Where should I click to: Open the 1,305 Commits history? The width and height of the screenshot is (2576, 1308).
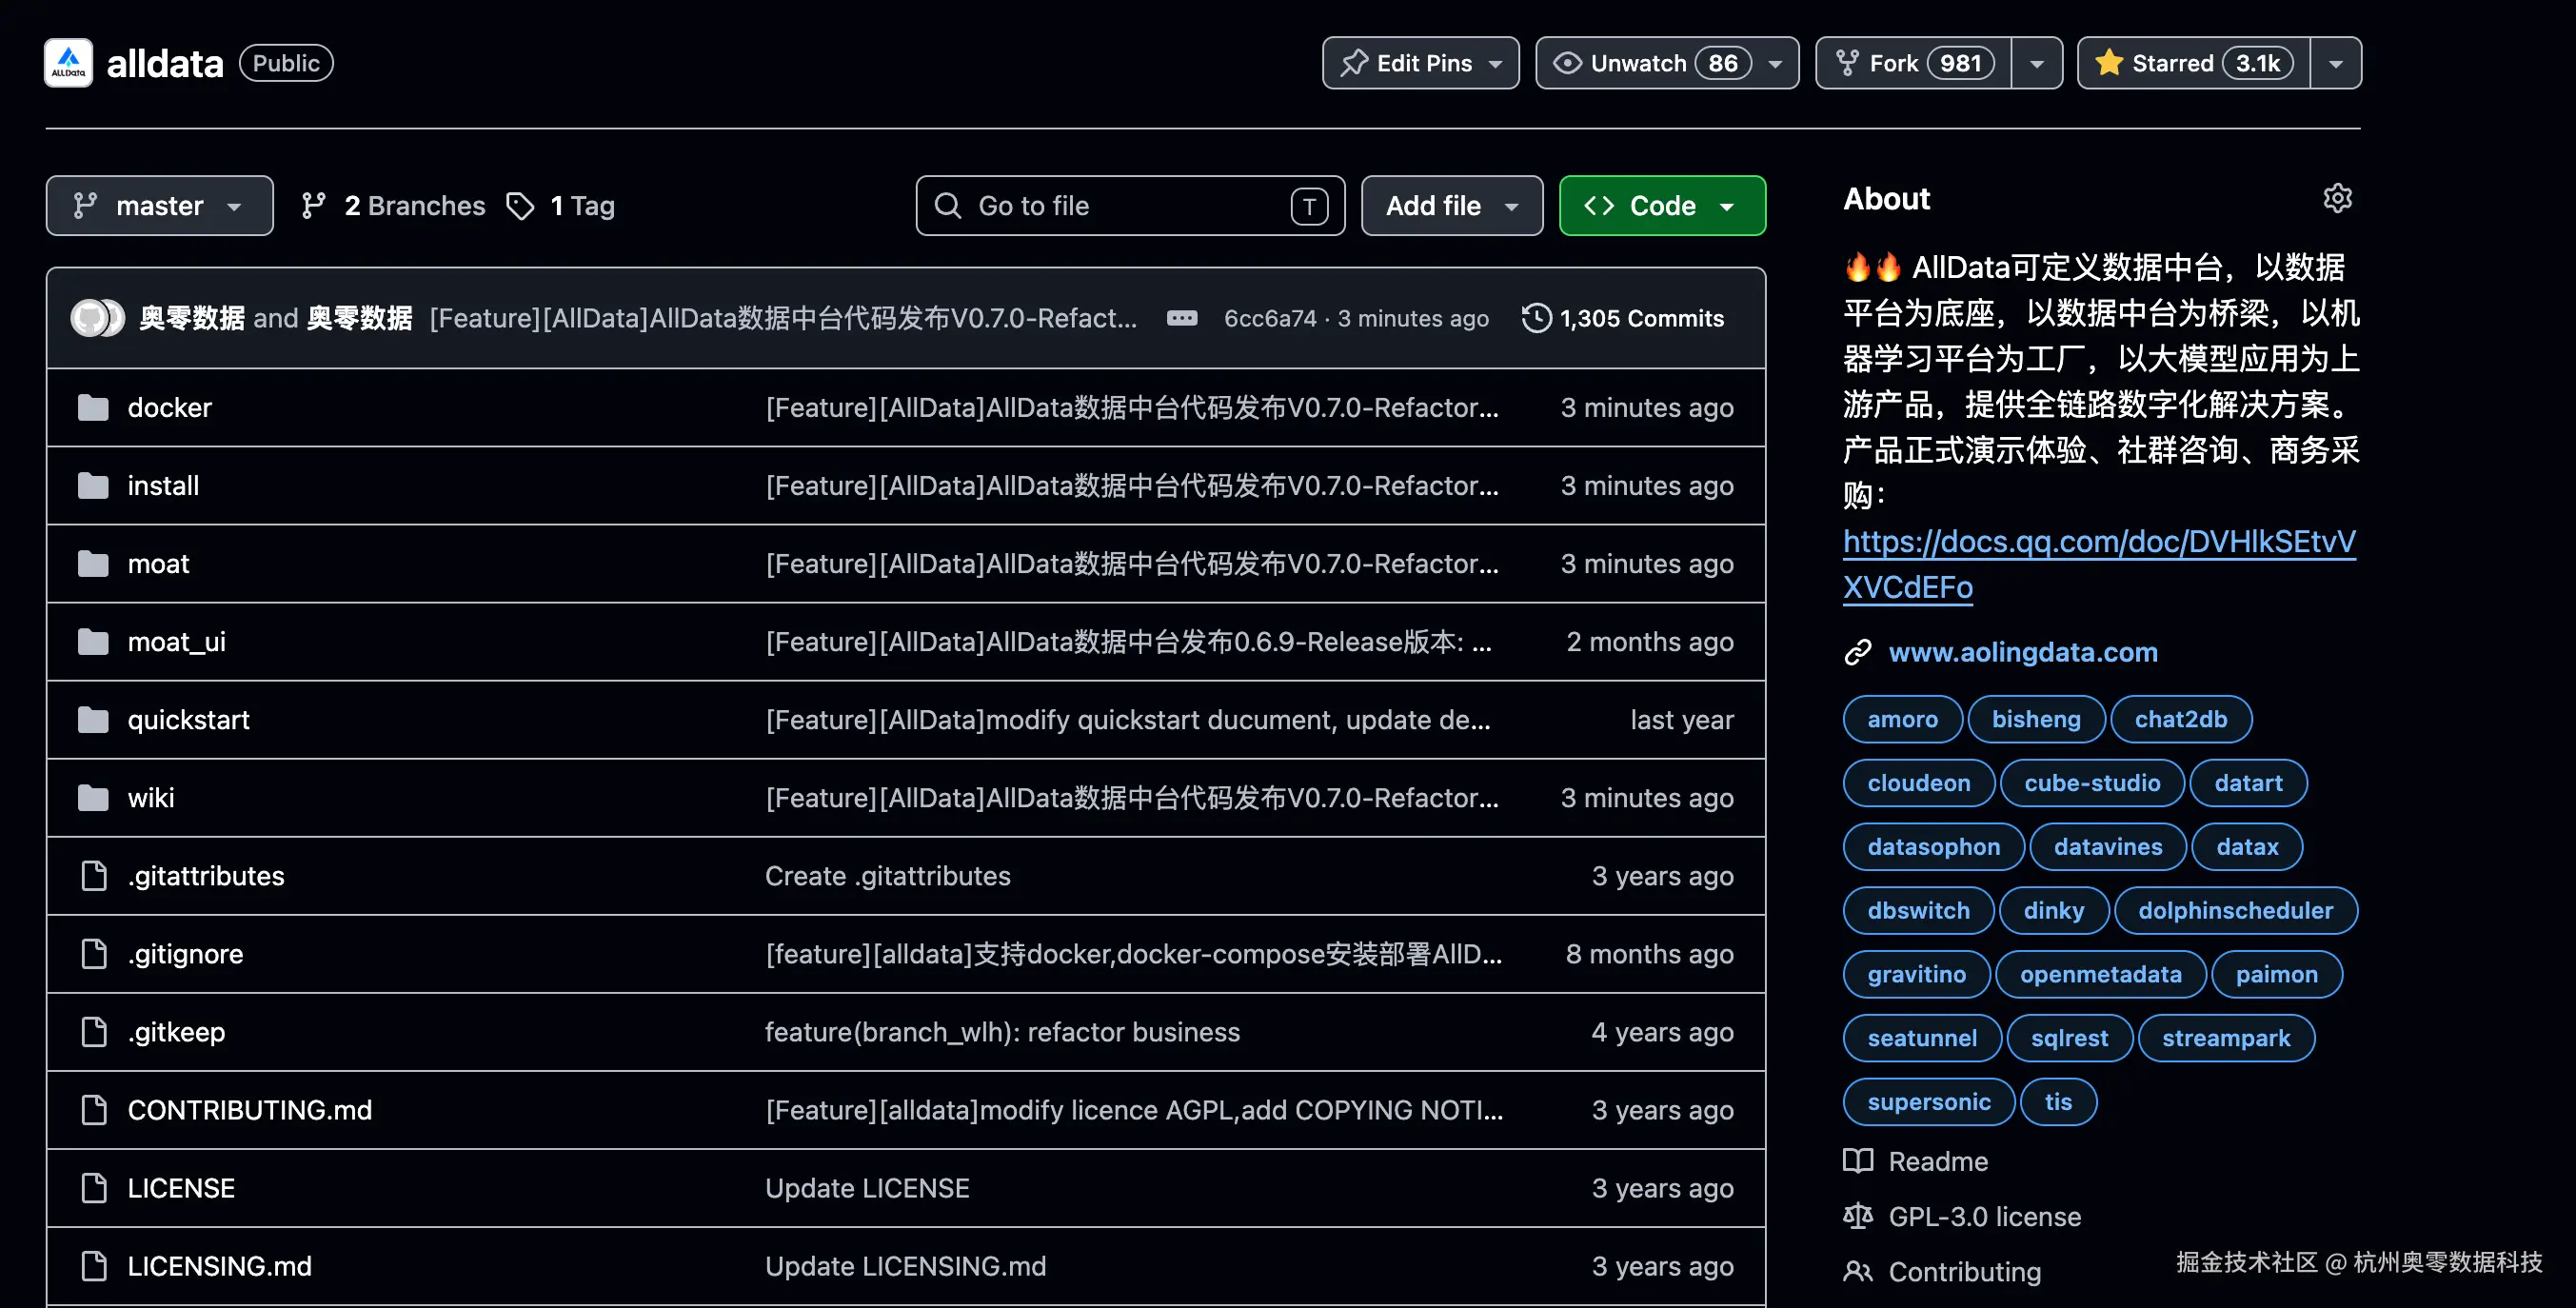pos(1623,318)
